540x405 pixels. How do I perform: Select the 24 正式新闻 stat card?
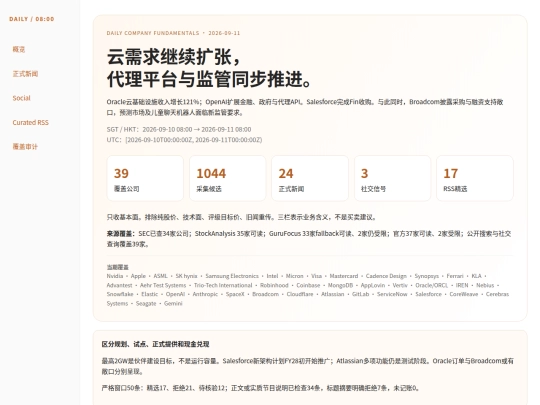(310, 178)
